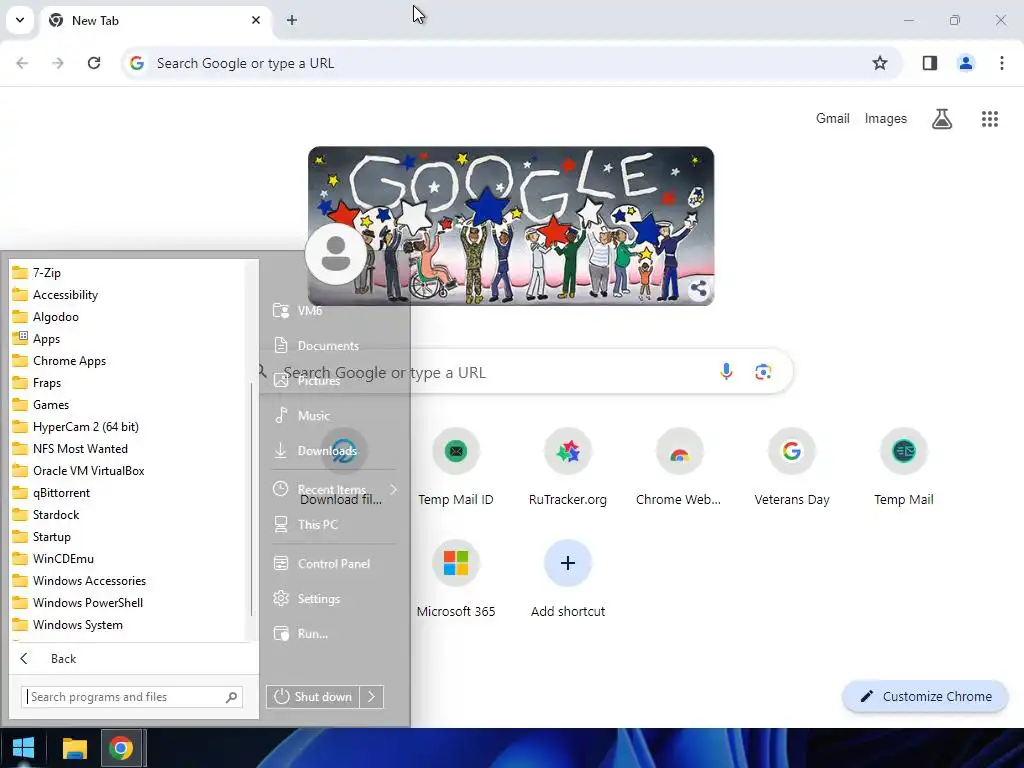The image size is (1024, 768).
Task: Start voice search with microphone icon
Action: click(x=726, y=372)
